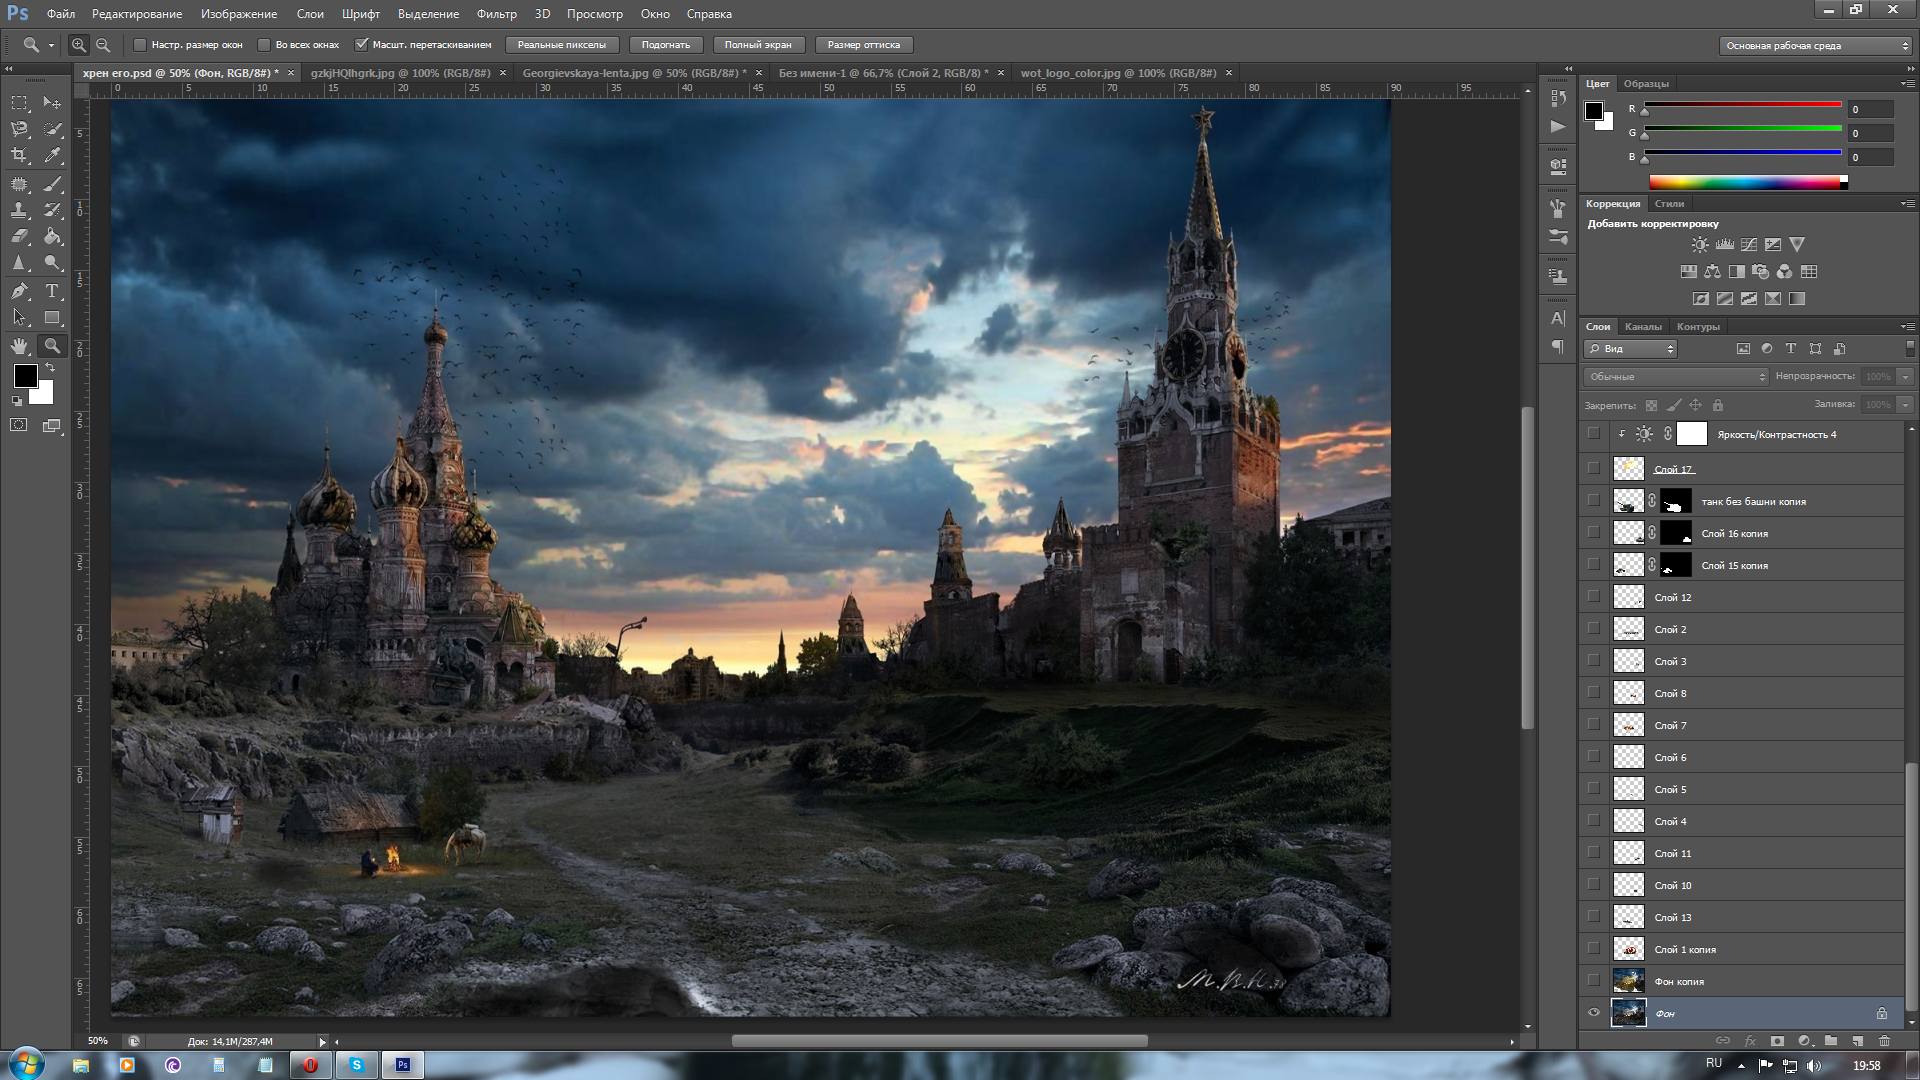Show the Фон копия layer
The height and width of the screenshot is (1080, 1920).
[x=1594, y=981]
